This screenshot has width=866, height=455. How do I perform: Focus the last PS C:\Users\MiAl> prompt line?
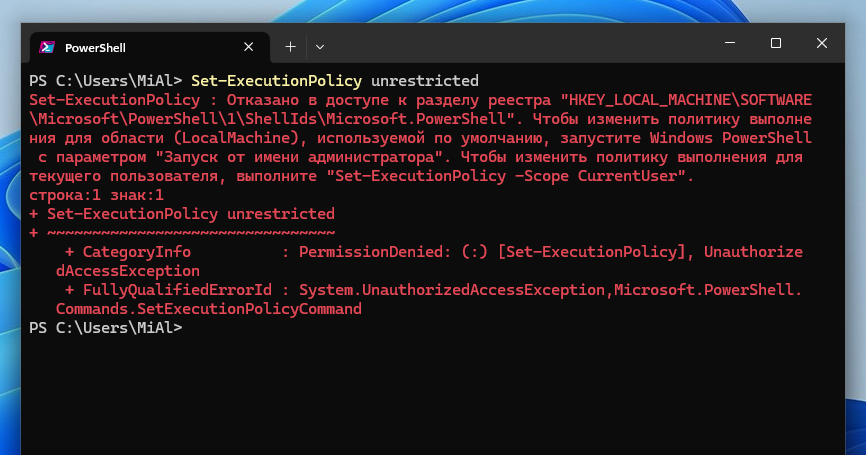(105, 328)
